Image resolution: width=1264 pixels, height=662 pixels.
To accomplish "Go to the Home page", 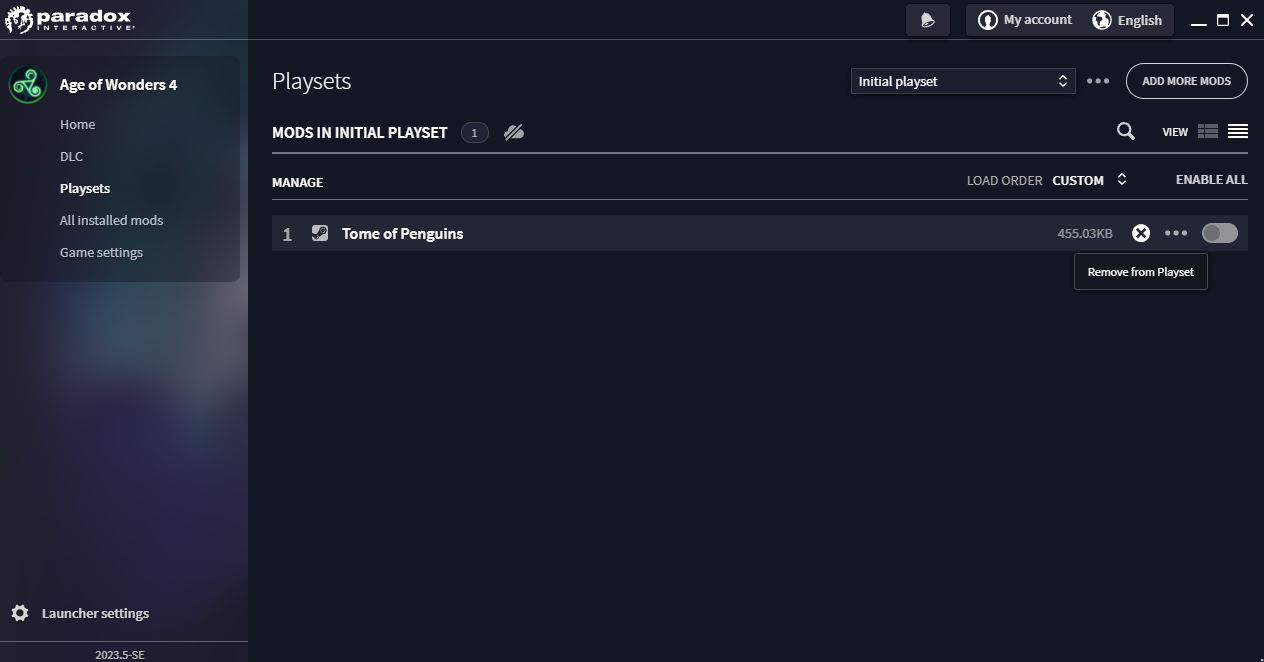I will pyautogui.click(x=77, y=124).
